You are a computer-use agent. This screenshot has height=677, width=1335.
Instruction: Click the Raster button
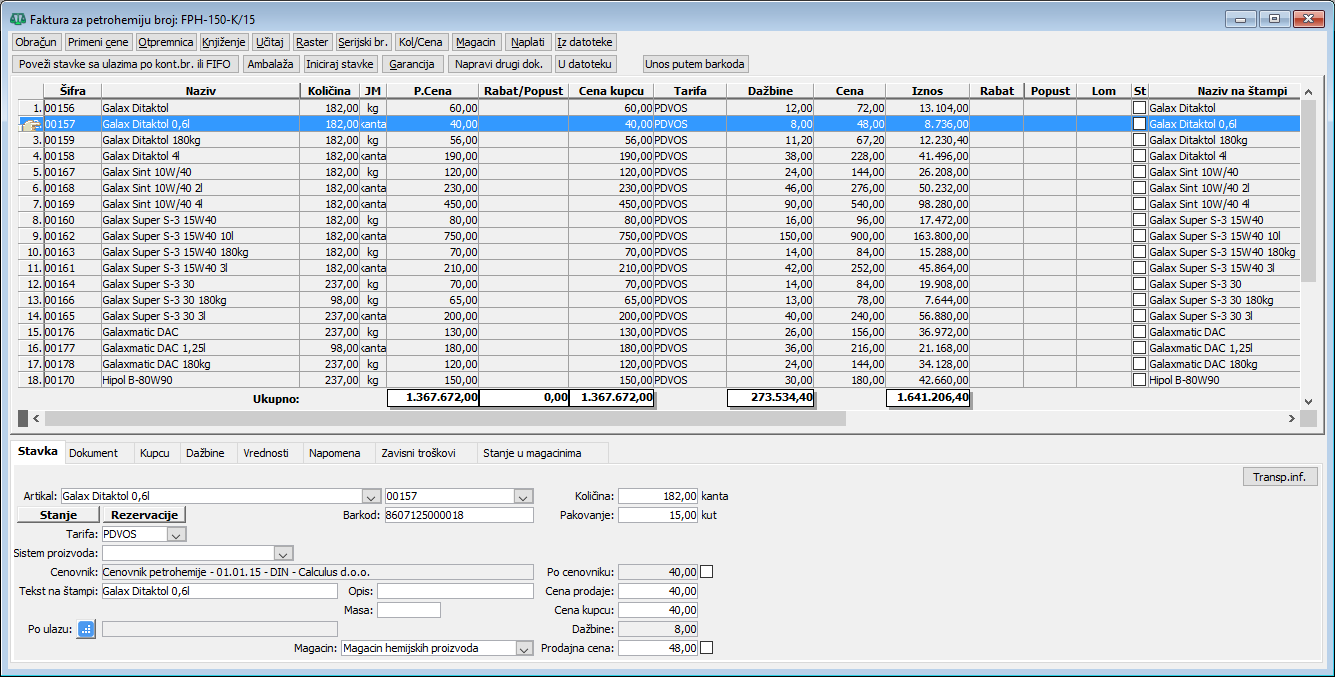313,42
